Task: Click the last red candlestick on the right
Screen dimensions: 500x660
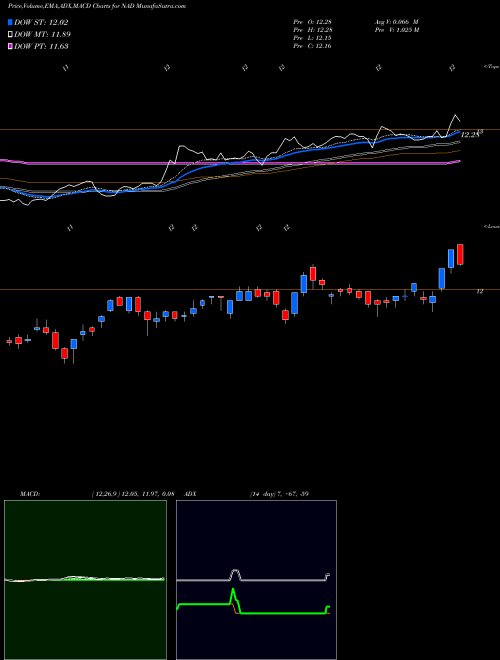Action: (x=460, y=254)
